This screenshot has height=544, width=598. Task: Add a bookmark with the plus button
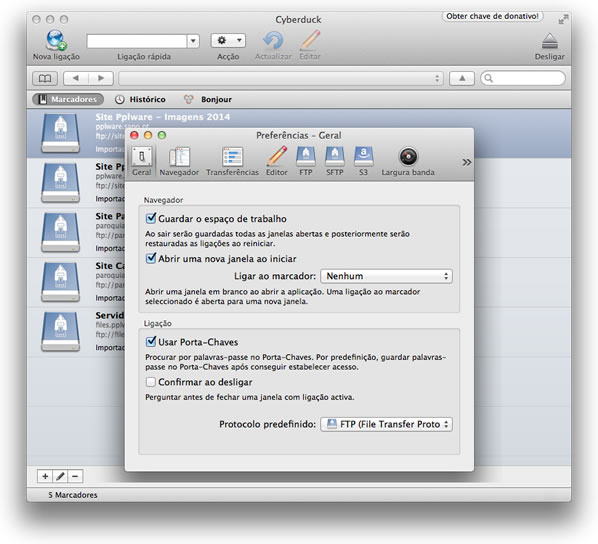tap(45, 476)
